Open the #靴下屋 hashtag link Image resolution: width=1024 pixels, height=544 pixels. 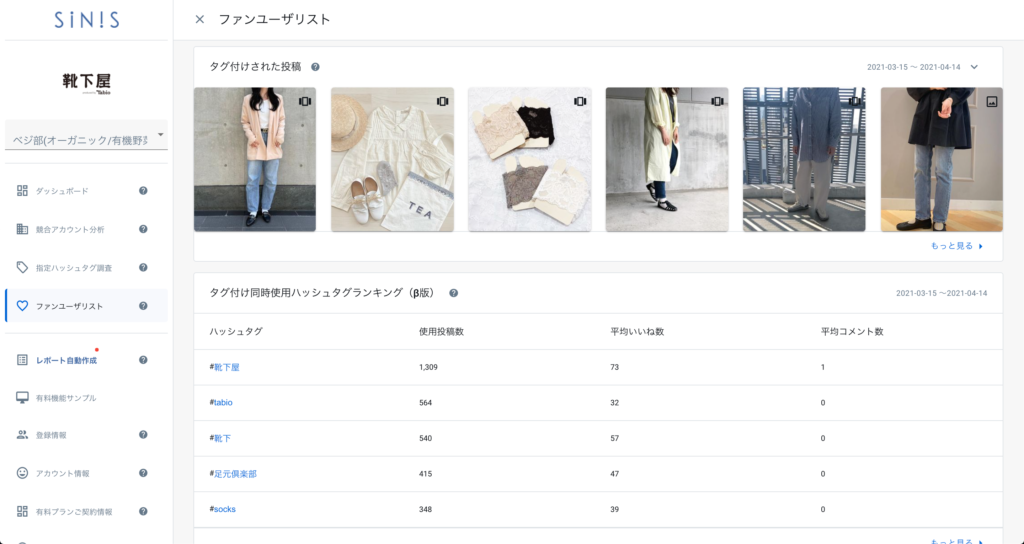(225, 368)
